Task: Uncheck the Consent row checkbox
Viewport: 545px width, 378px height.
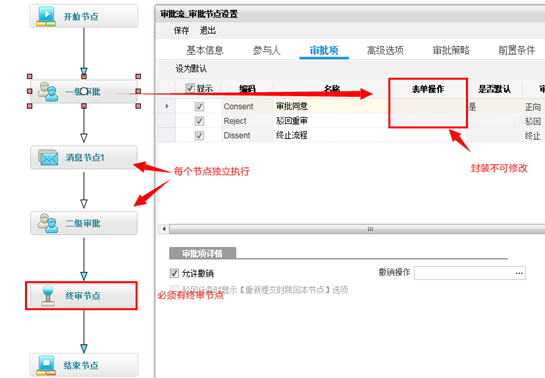Action: click(199, 106)
